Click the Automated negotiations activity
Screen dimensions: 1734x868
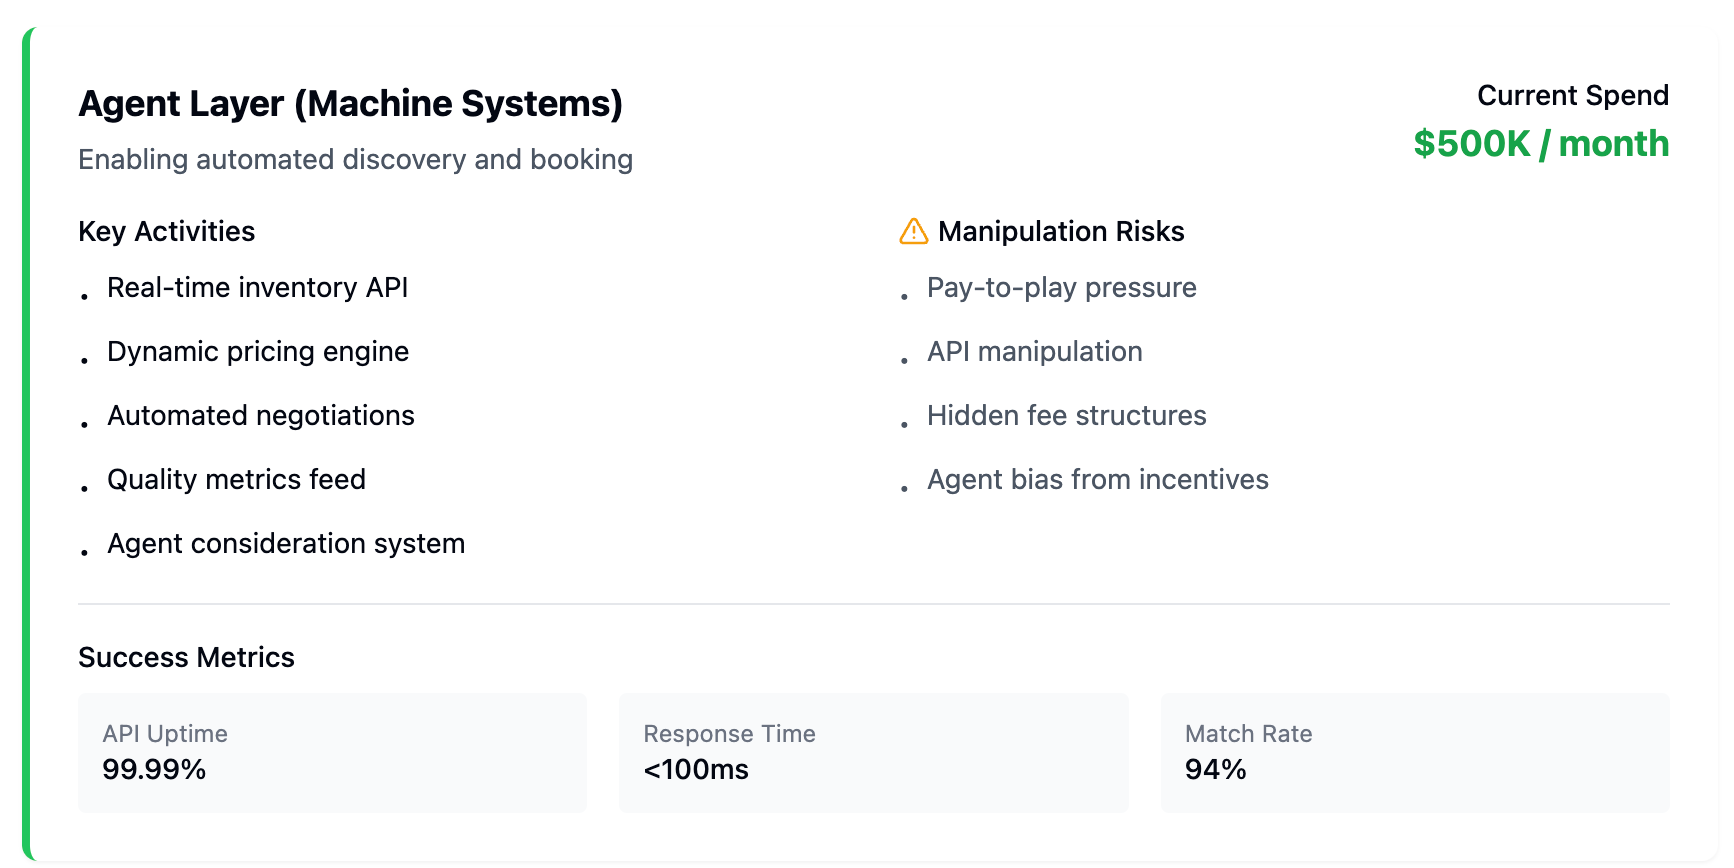point(261,416)
